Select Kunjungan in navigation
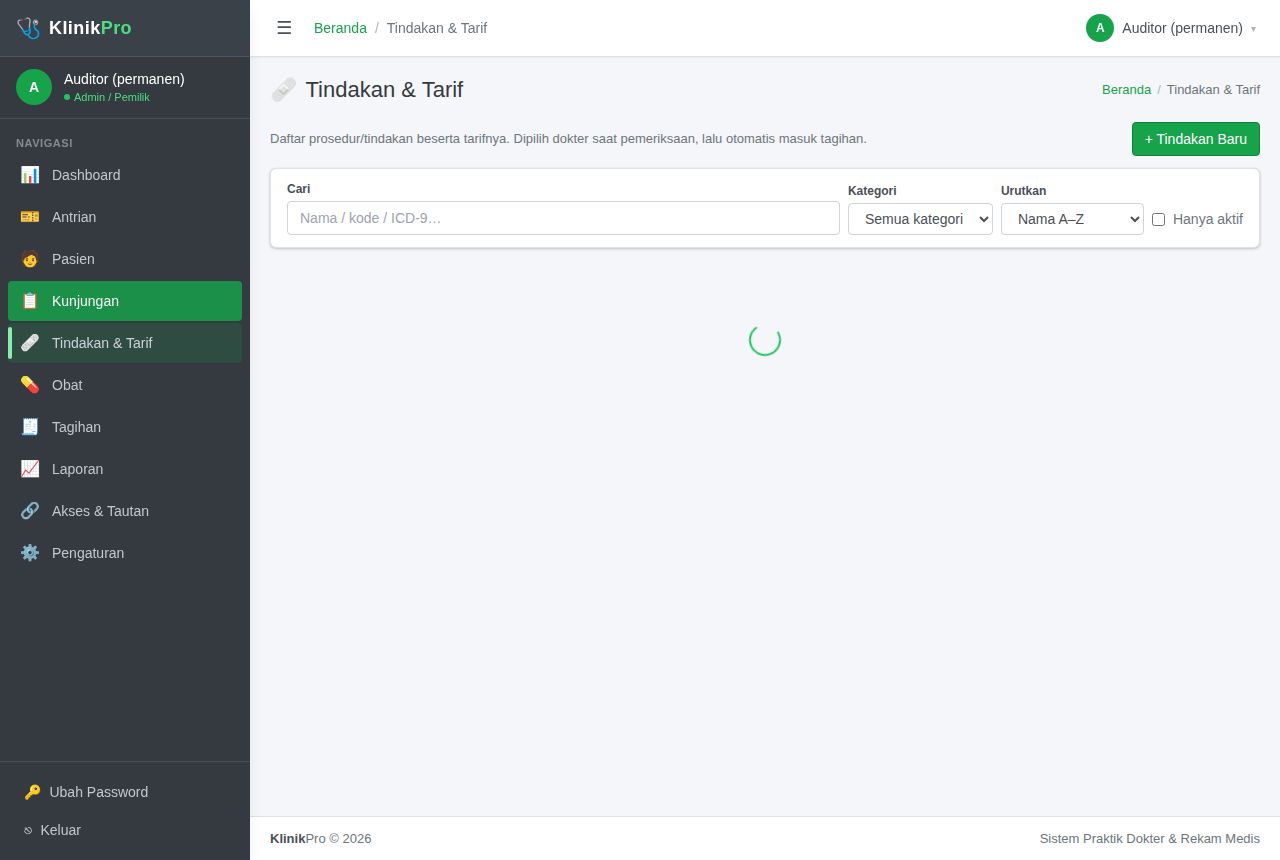This screenshot has width=1280, height=860. [125, 301]
